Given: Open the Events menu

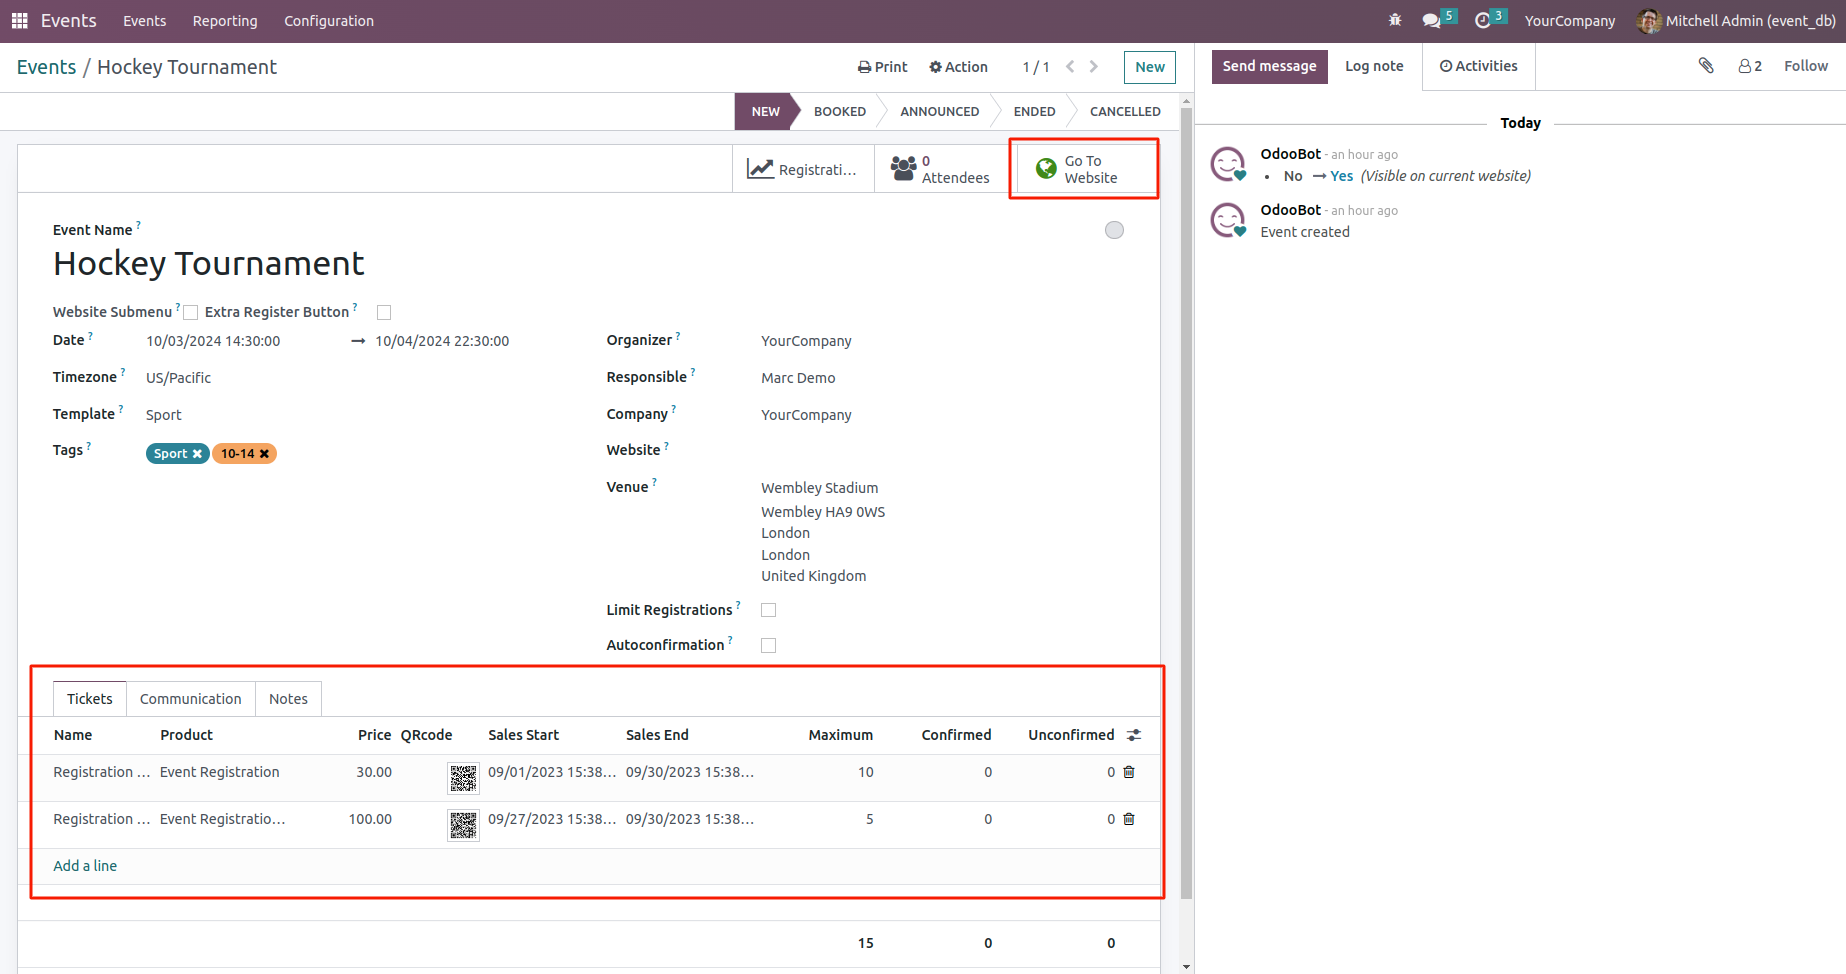Looking at the screenshot, I should tap(145, 21).
